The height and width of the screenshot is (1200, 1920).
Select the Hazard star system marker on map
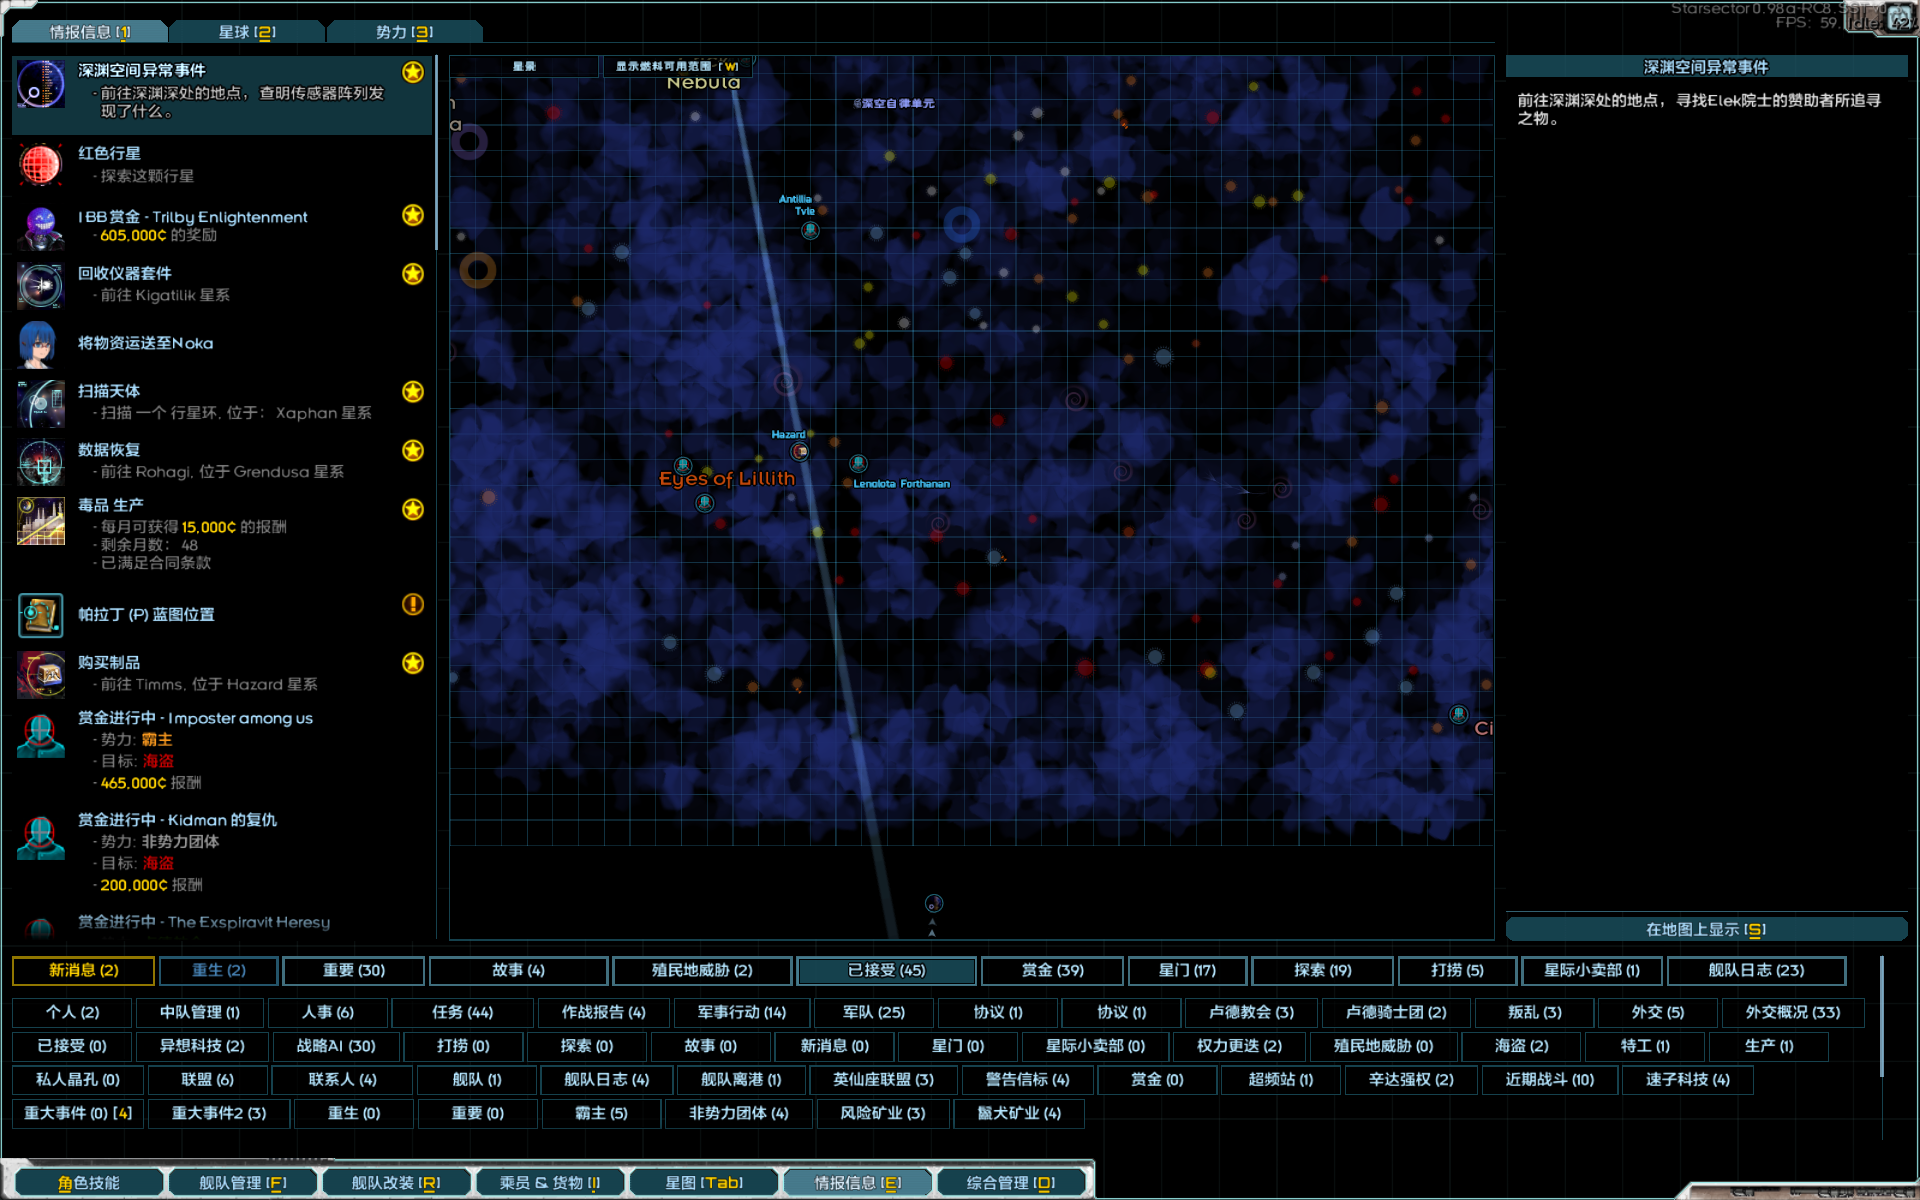[x=800, y=451]
